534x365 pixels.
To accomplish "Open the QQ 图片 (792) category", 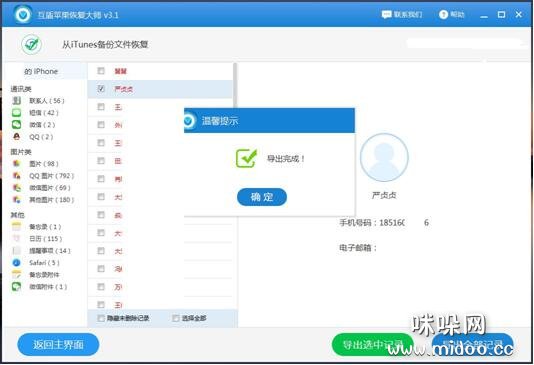I will (43, 176).
